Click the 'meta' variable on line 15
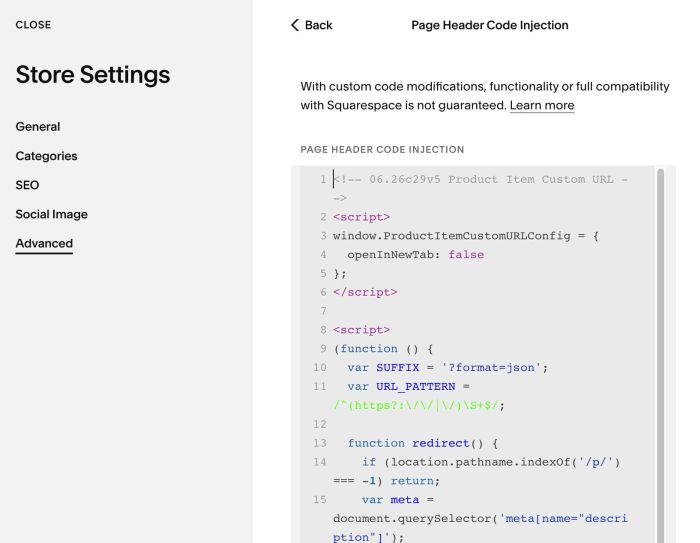Screen dimensions: 700x543 (404, 500)
